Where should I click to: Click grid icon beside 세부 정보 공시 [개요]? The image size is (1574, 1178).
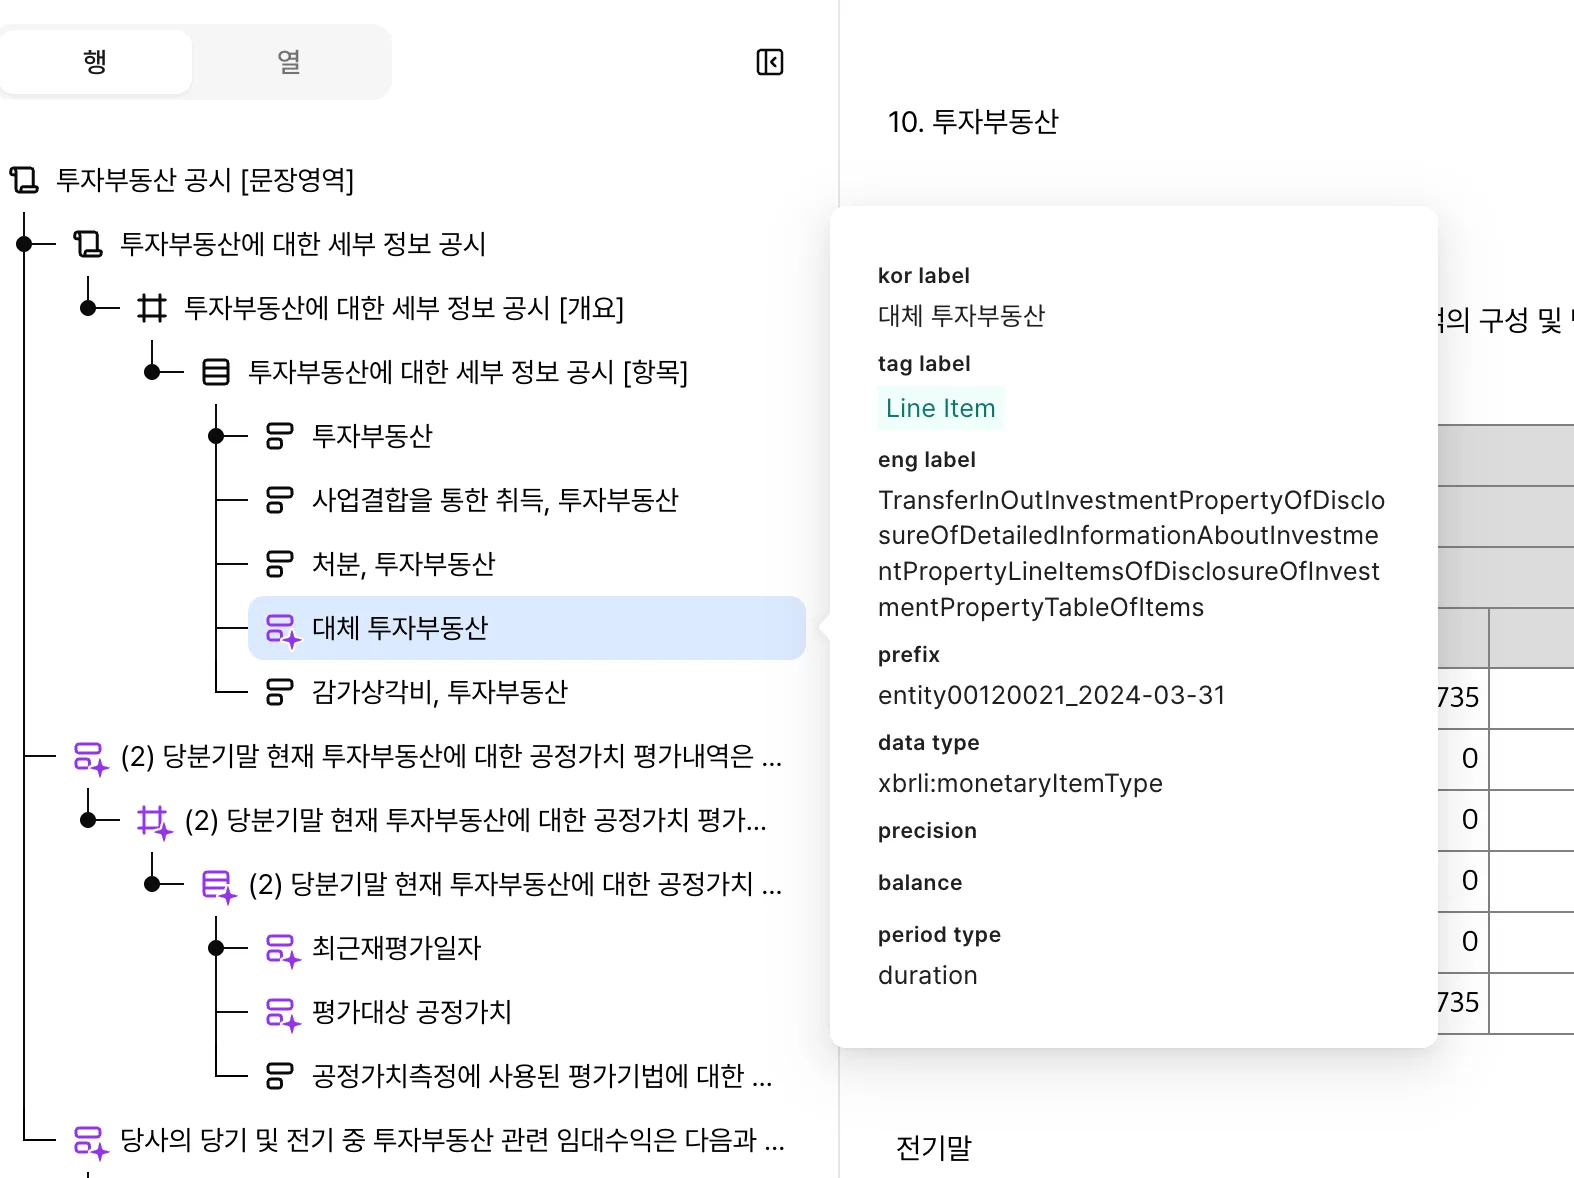pyautogui.click(x=152, y=308)
